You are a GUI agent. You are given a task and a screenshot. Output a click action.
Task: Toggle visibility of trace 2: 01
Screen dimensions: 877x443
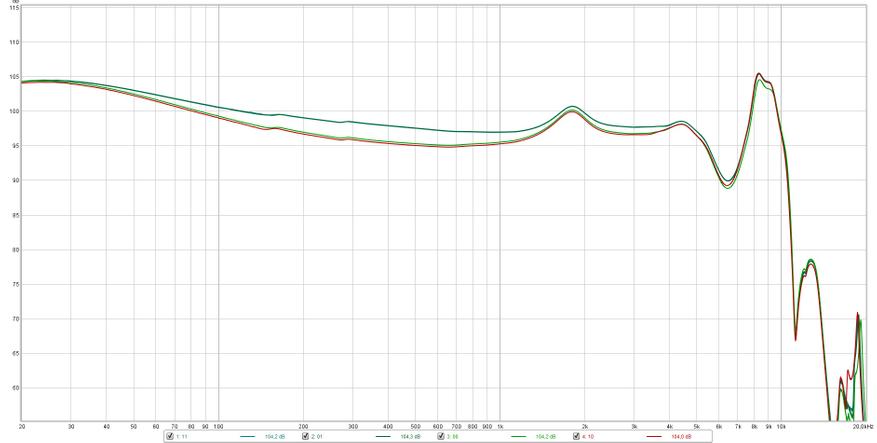(x=305, y=436)
